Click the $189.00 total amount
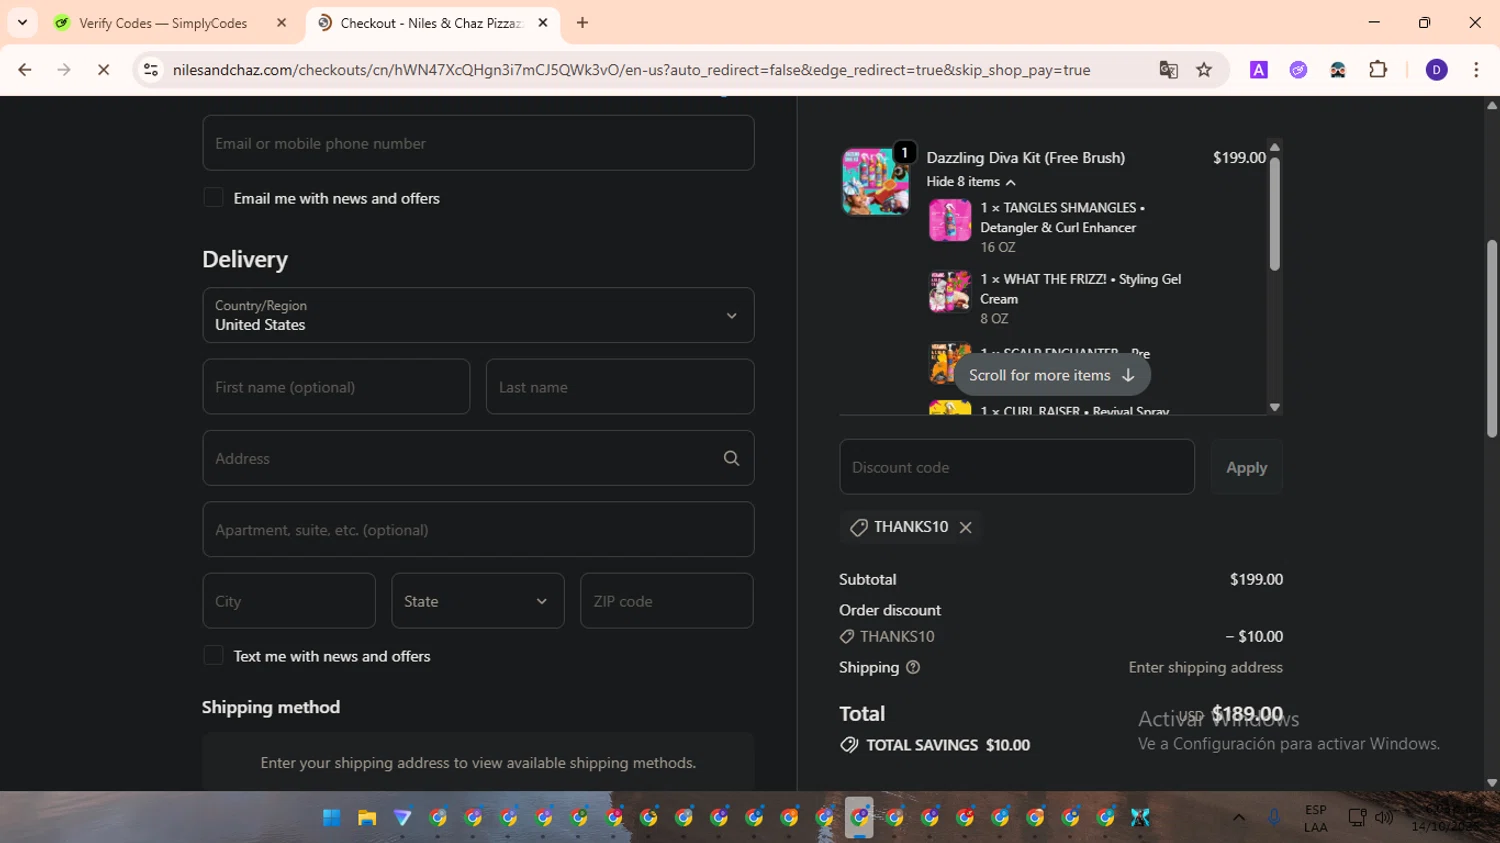 point(1247,714)
